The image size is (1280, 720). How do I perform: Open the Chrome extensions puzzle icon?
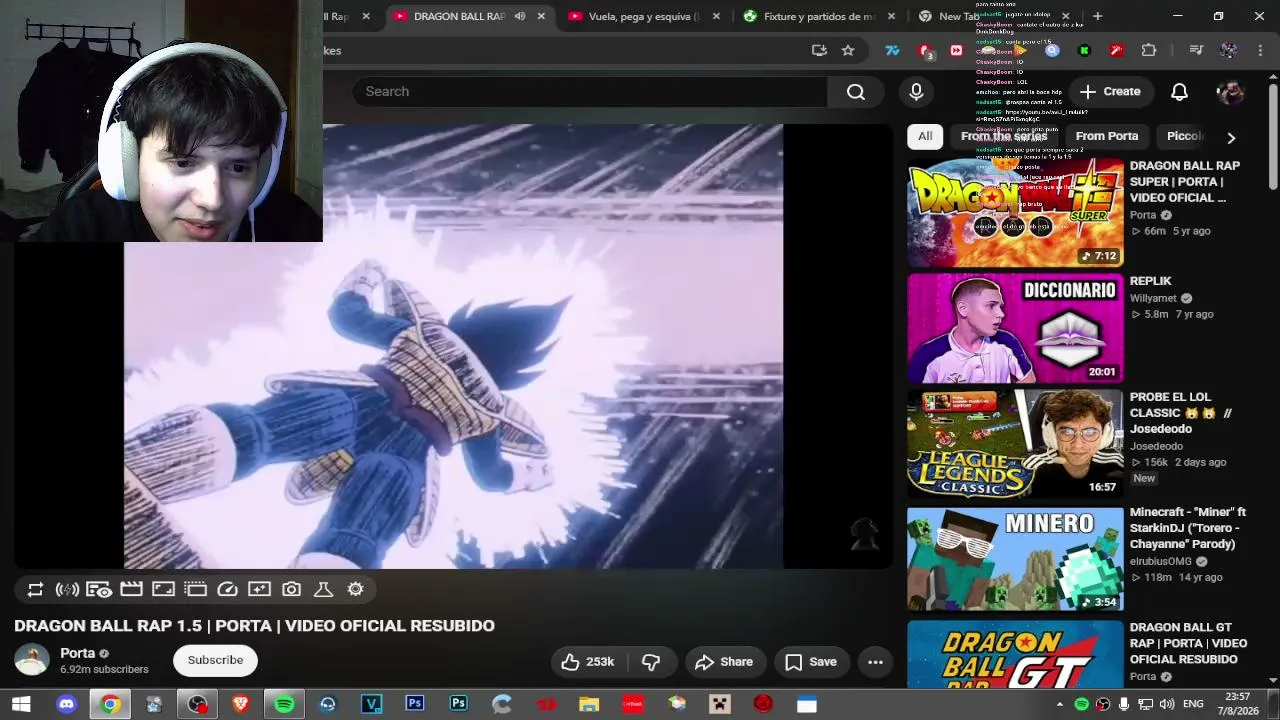(x=1149, y=50)
